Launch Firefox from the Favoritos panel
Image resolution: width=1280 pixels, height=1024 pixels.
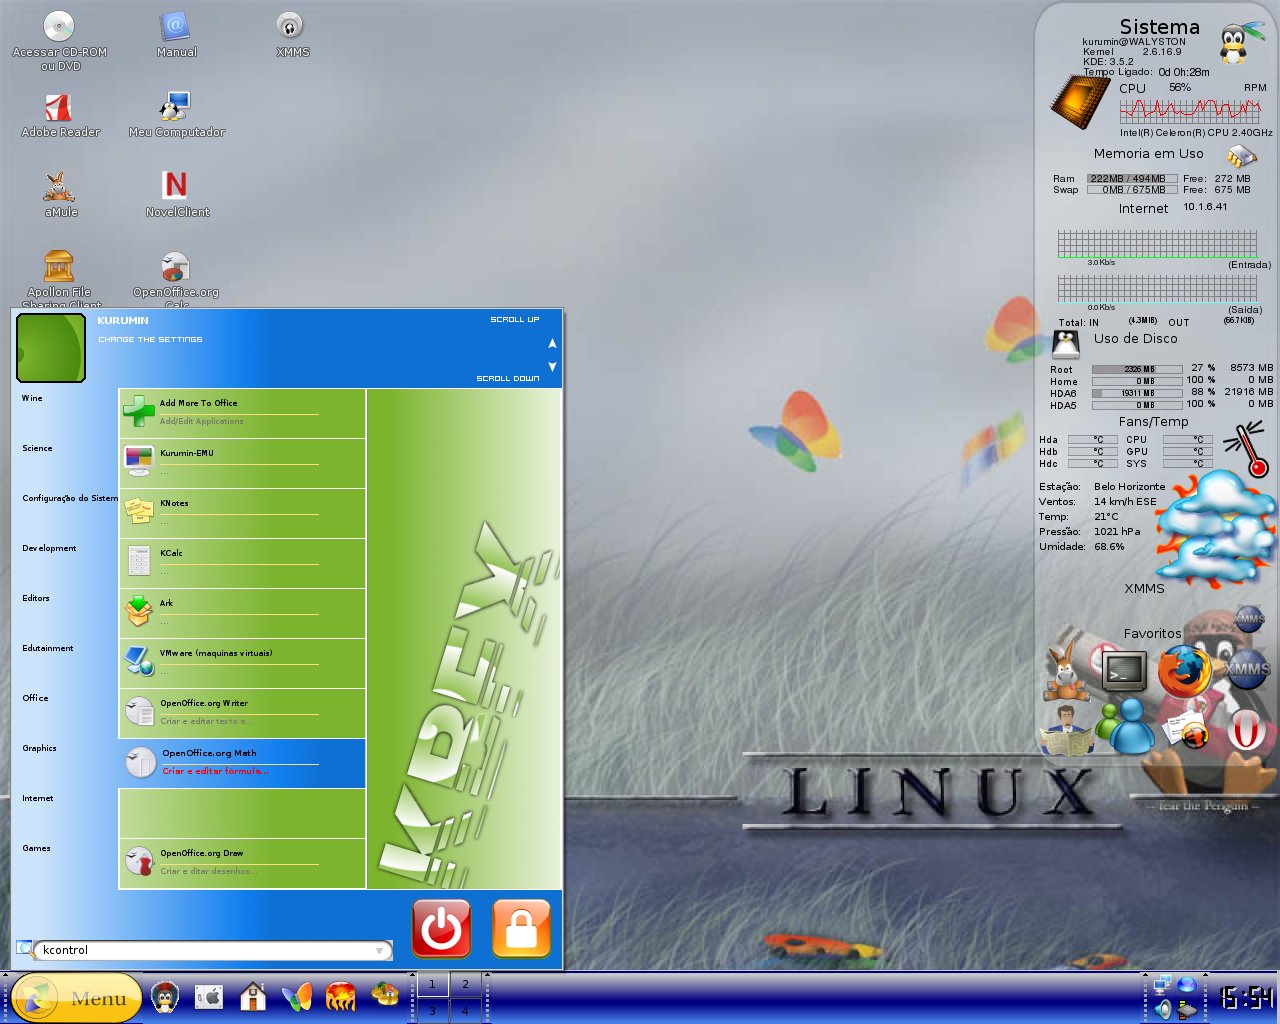1184,671
